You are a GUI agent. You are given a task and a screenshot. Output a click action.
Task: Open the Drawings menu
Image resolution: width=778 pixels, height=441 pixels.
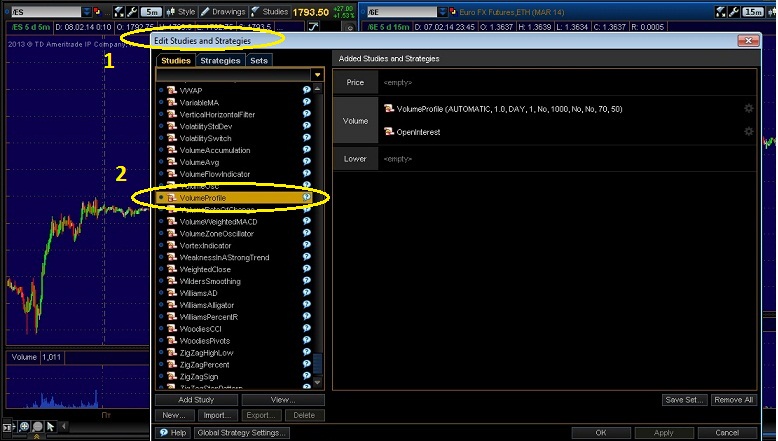coord(223,11)
